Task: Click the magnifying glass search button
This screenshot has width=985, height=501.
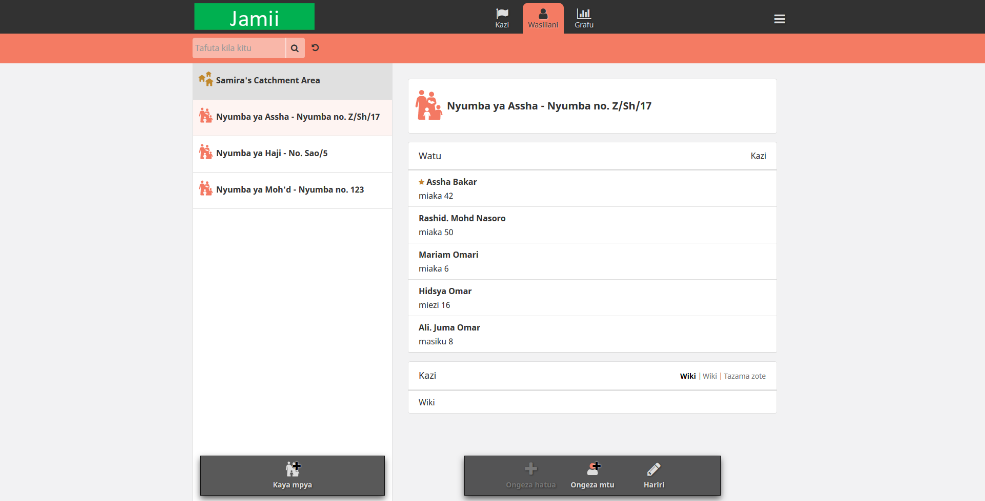Action: point(295,48)
